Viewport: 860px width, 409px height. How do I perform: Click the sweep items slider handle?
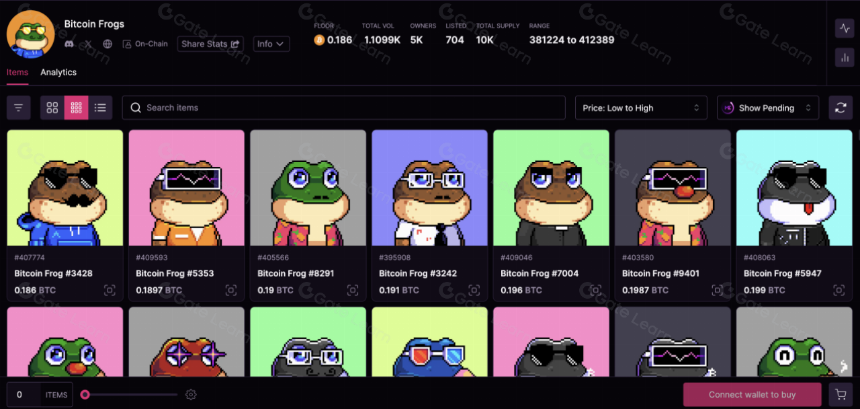[x=85, y=394]
